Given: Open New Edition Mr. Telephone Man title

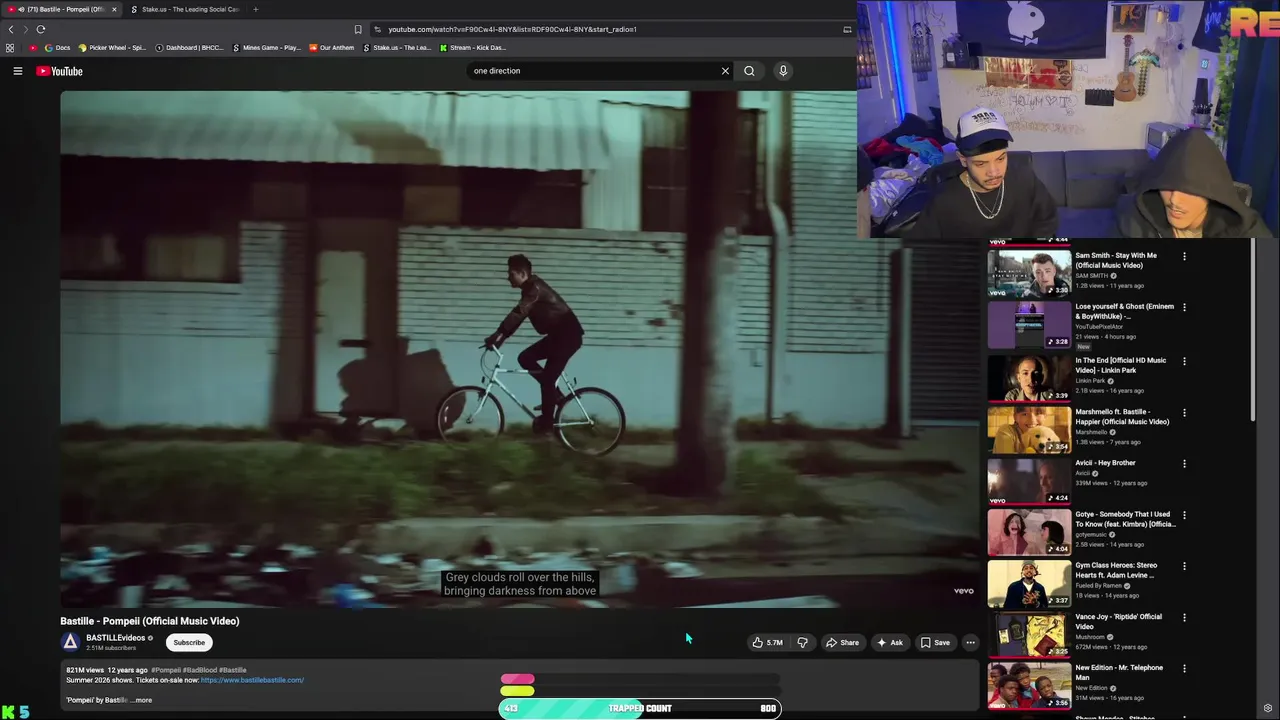Looking at the screenshot, I should click(1119, 672).
